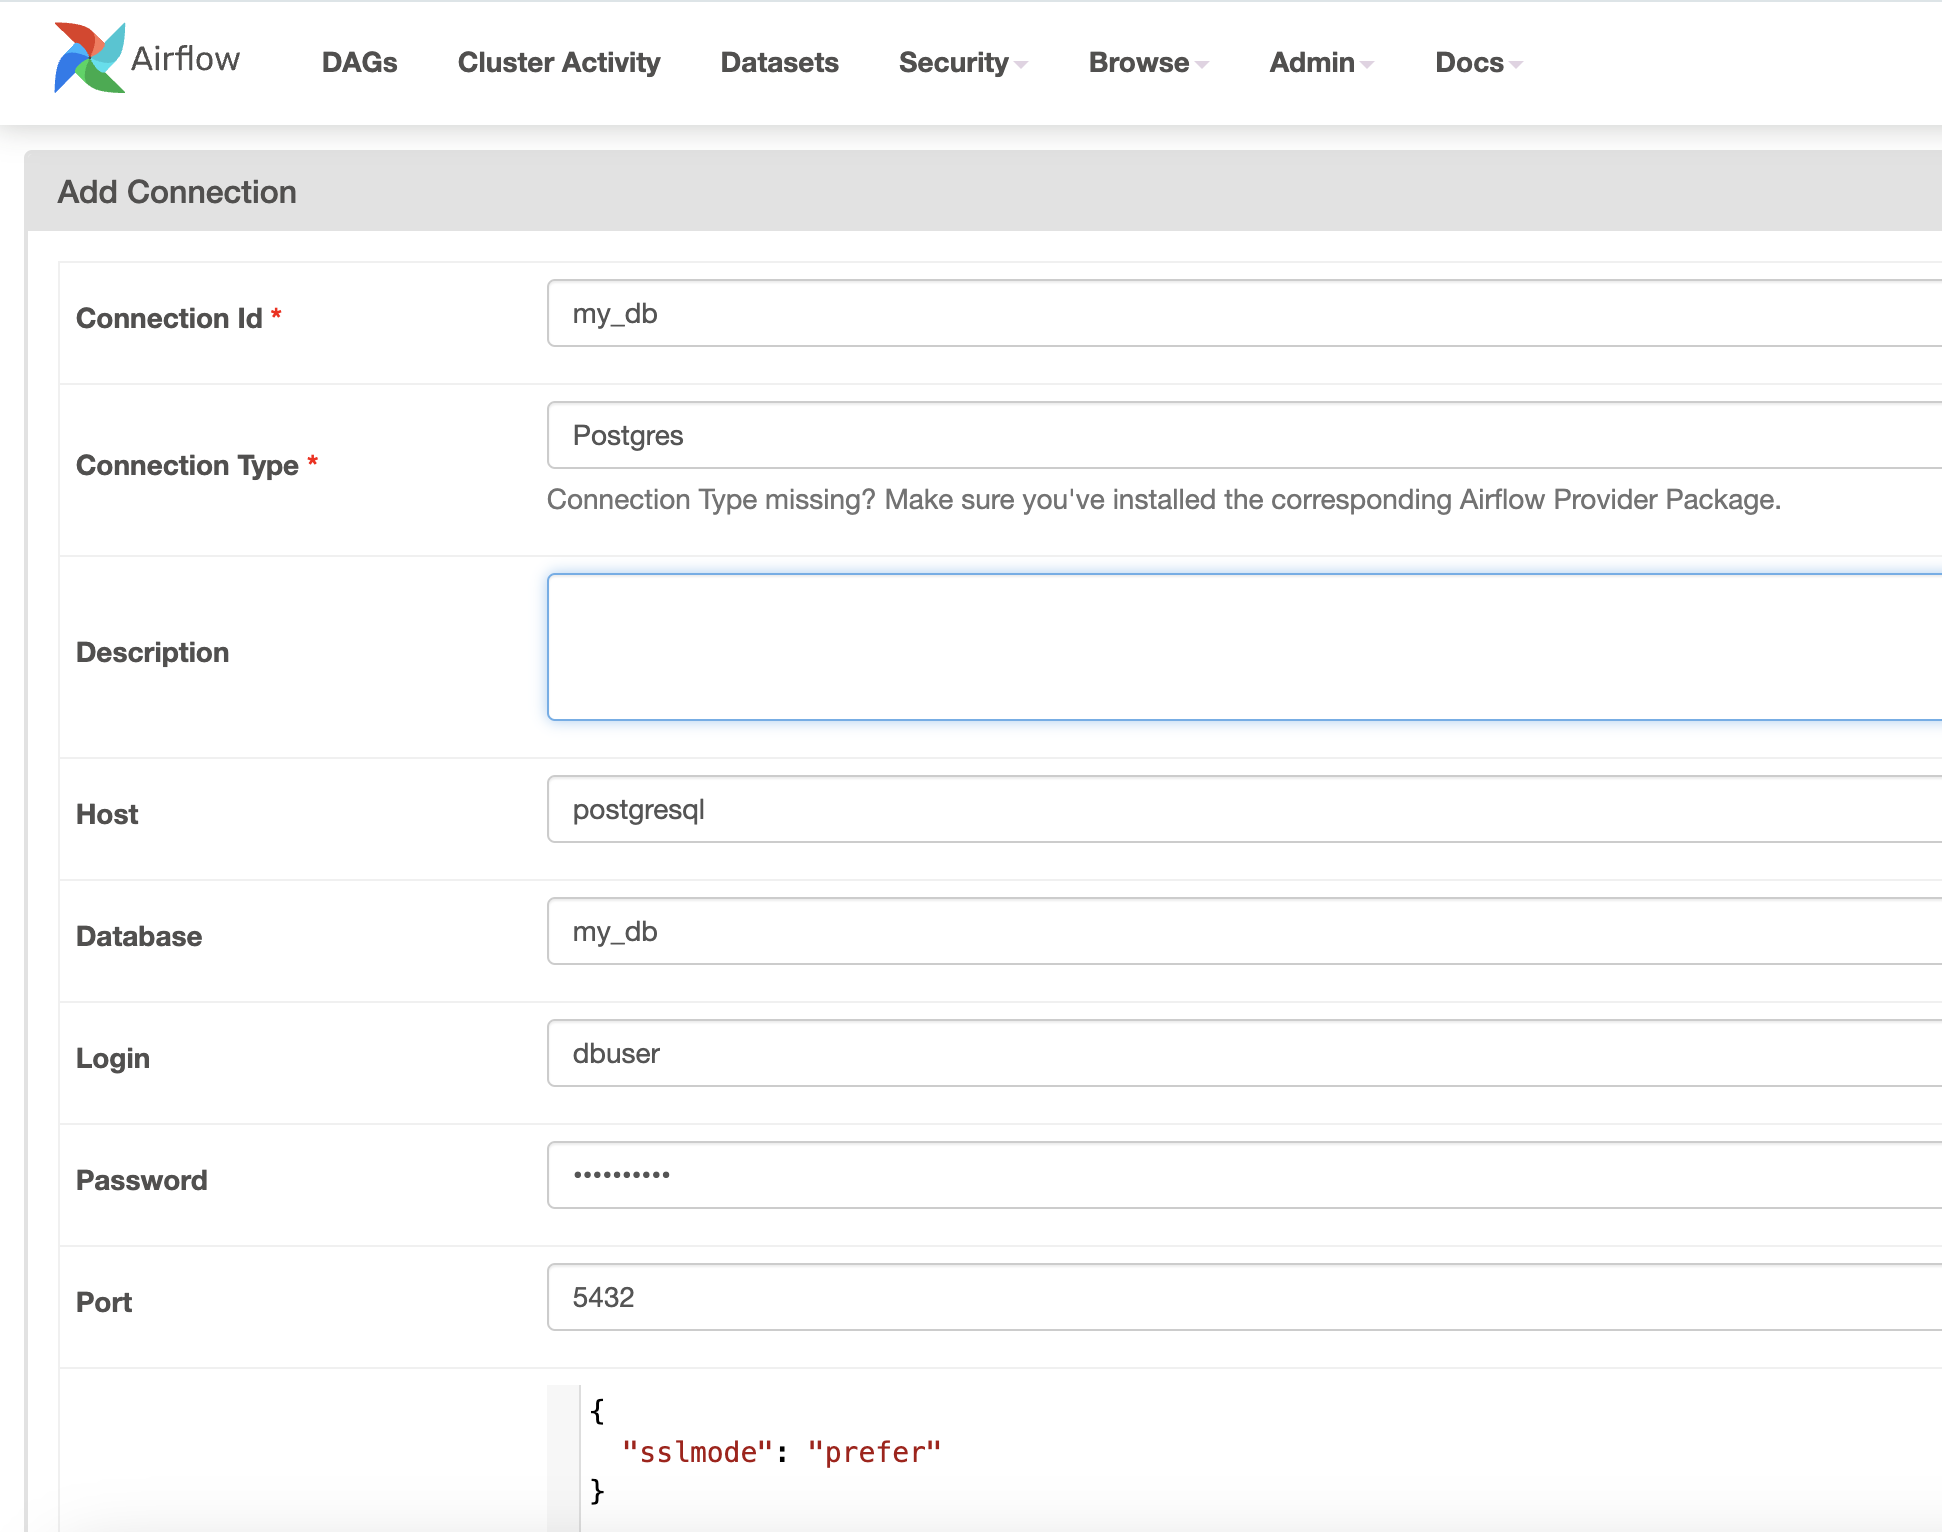
Task: Click the Database label
Action: click(x=139, y=936)
